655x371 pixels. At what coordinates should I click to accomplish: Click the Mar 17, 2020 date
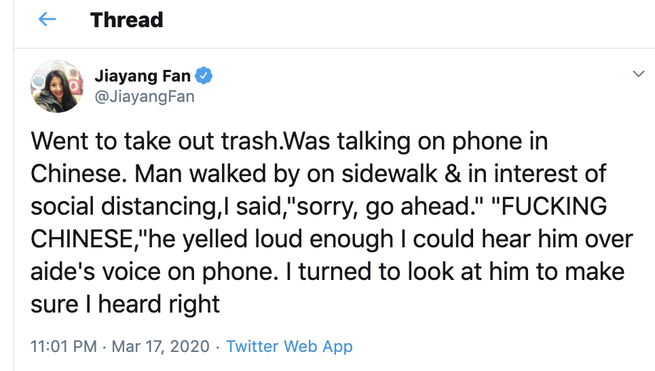point(160,346)
